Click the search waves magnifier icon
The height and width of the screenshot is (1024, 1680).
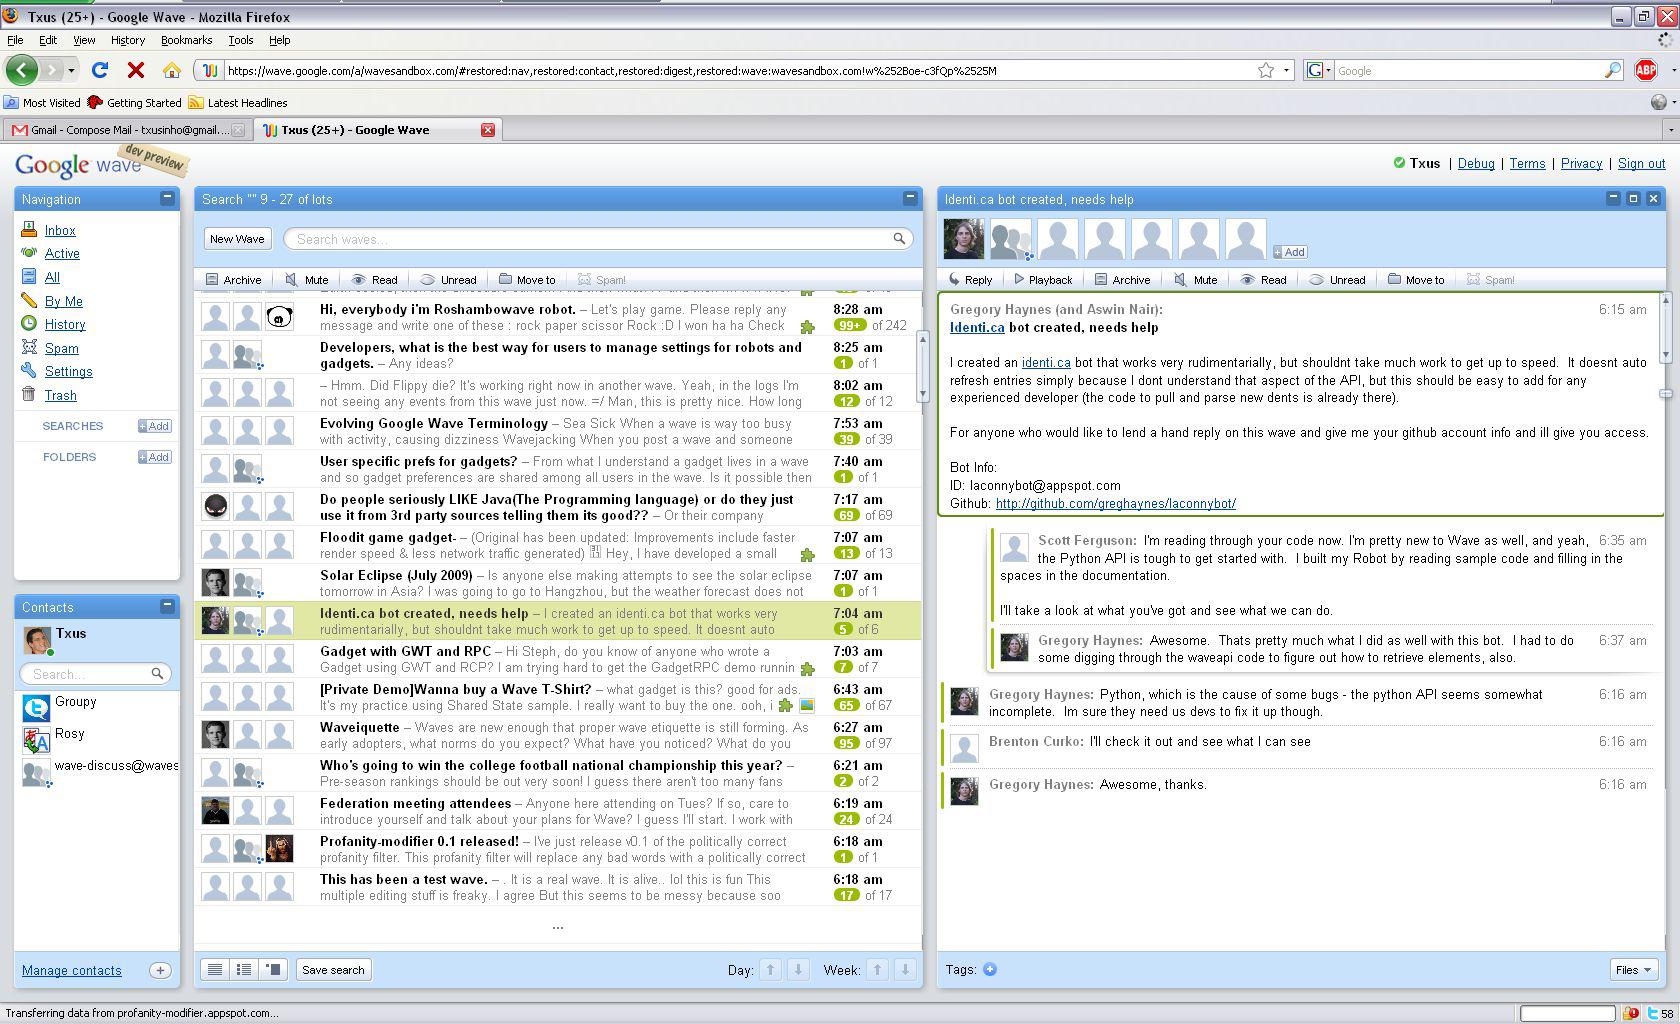(x=899, y=239)
